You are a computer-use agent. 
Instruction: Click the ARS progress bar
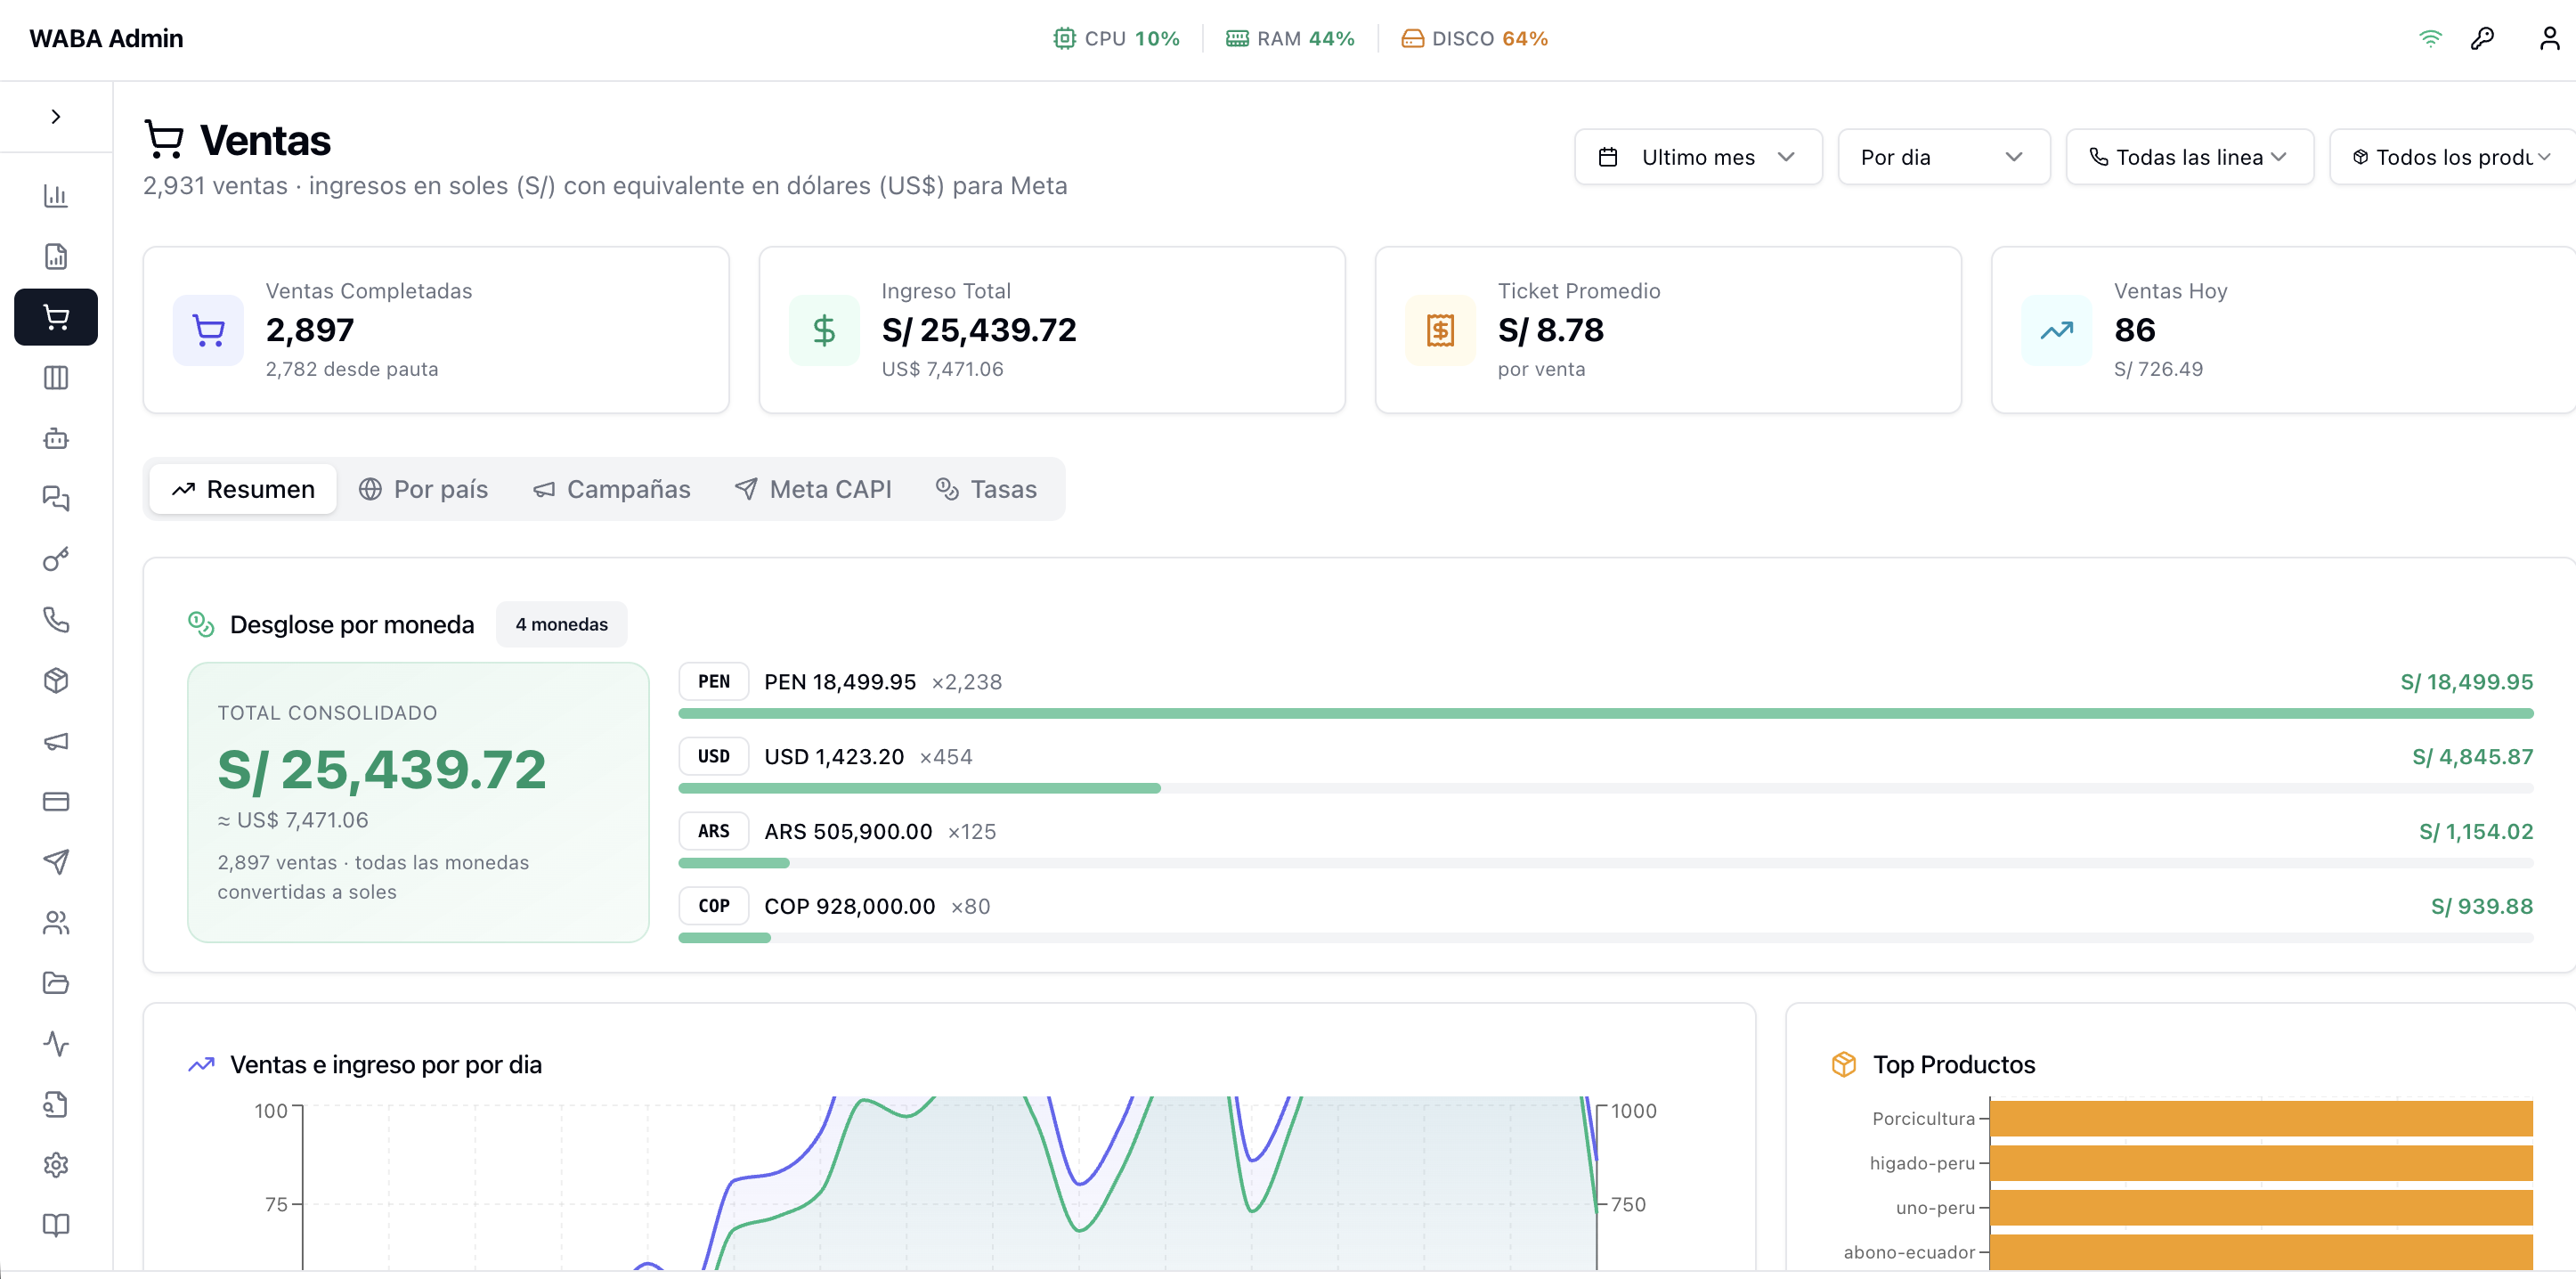pyautogui.click(x=1606, y=863)
